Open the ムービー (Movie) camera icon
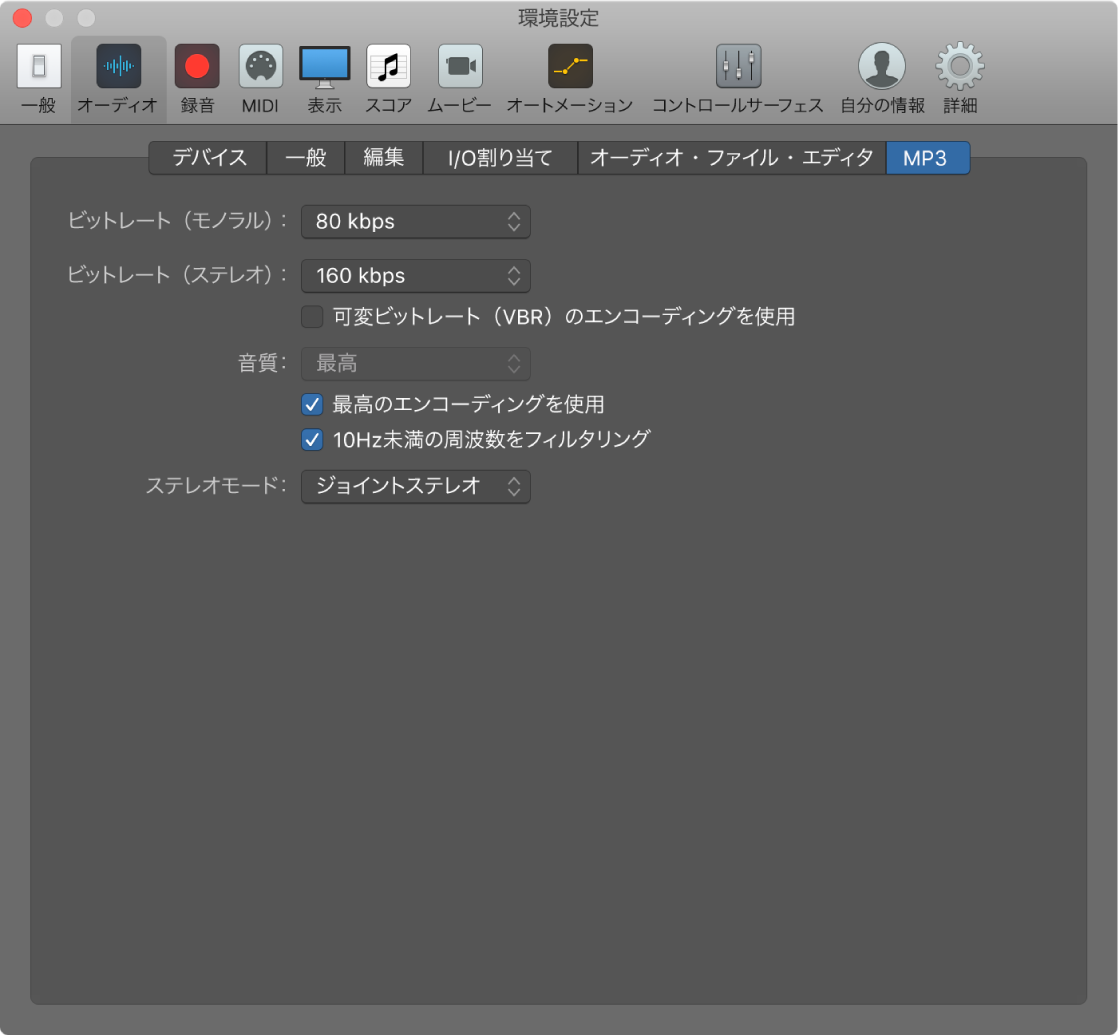The width and height of the screenshot is (1120, 1035). coord(460,66)
